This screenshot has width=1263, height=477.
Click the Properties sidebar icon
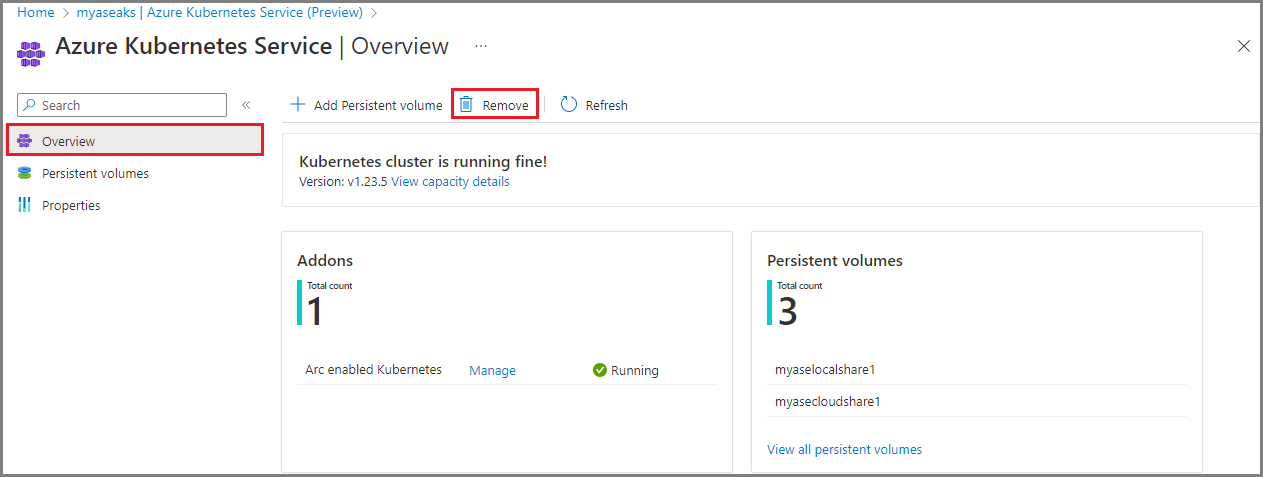pos(25,205)
